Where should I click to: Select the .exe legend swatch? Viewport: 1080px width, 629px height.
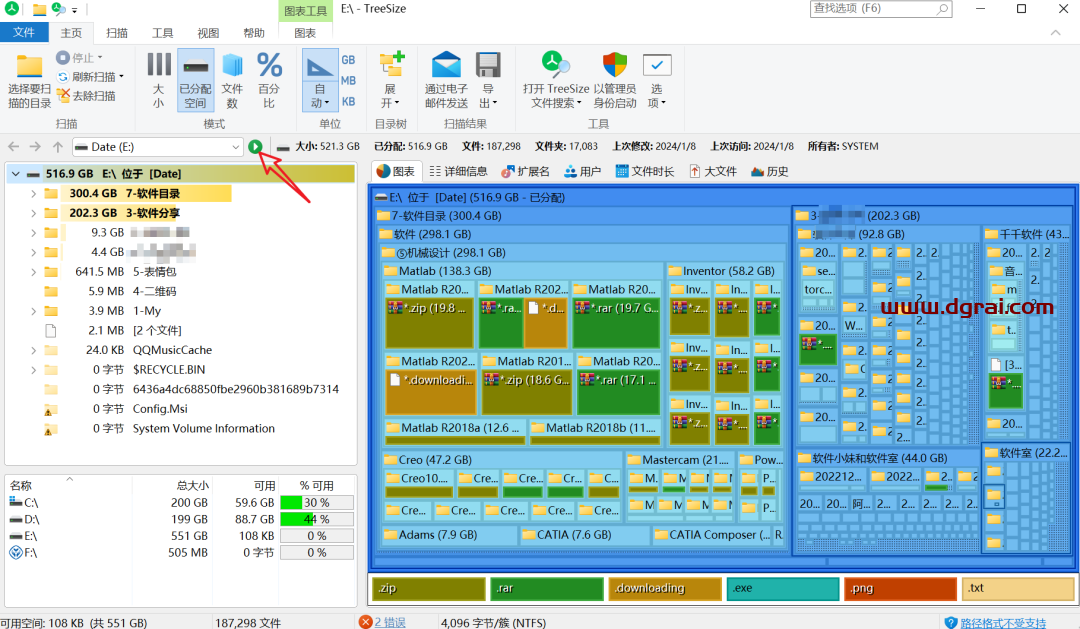click(782, 588)
